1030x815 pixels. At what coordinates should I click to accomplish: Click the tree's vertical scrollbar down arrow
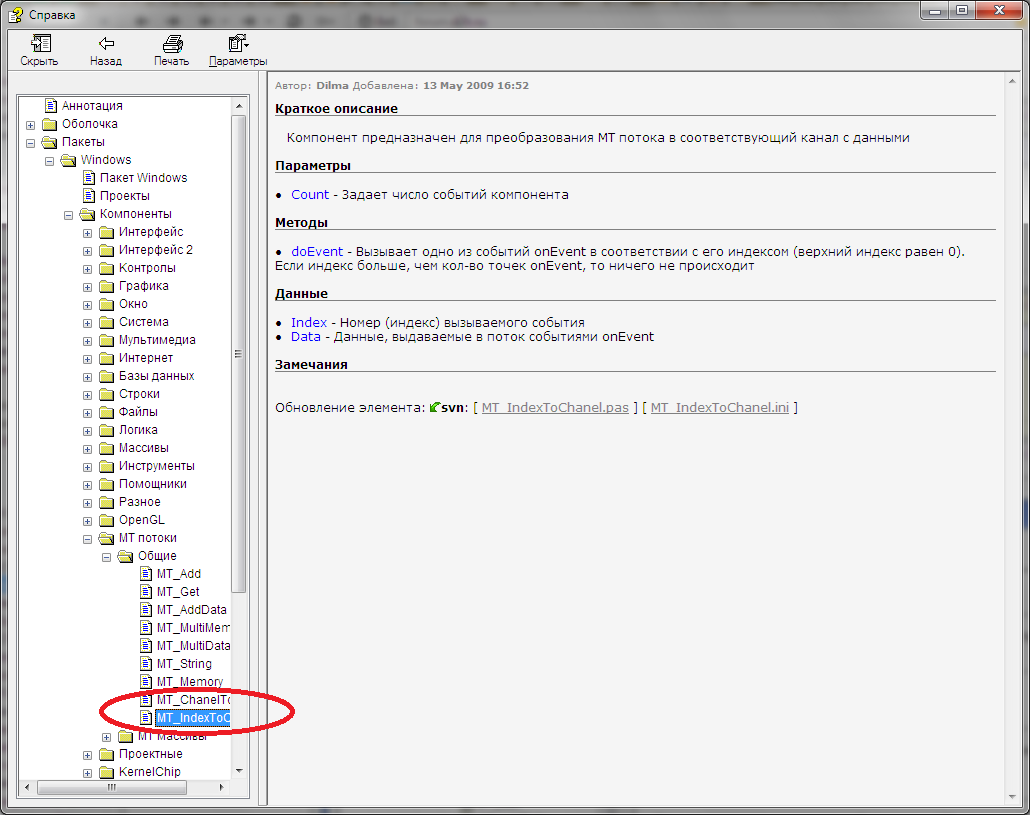pyautogui.click(x=239, y=771)
